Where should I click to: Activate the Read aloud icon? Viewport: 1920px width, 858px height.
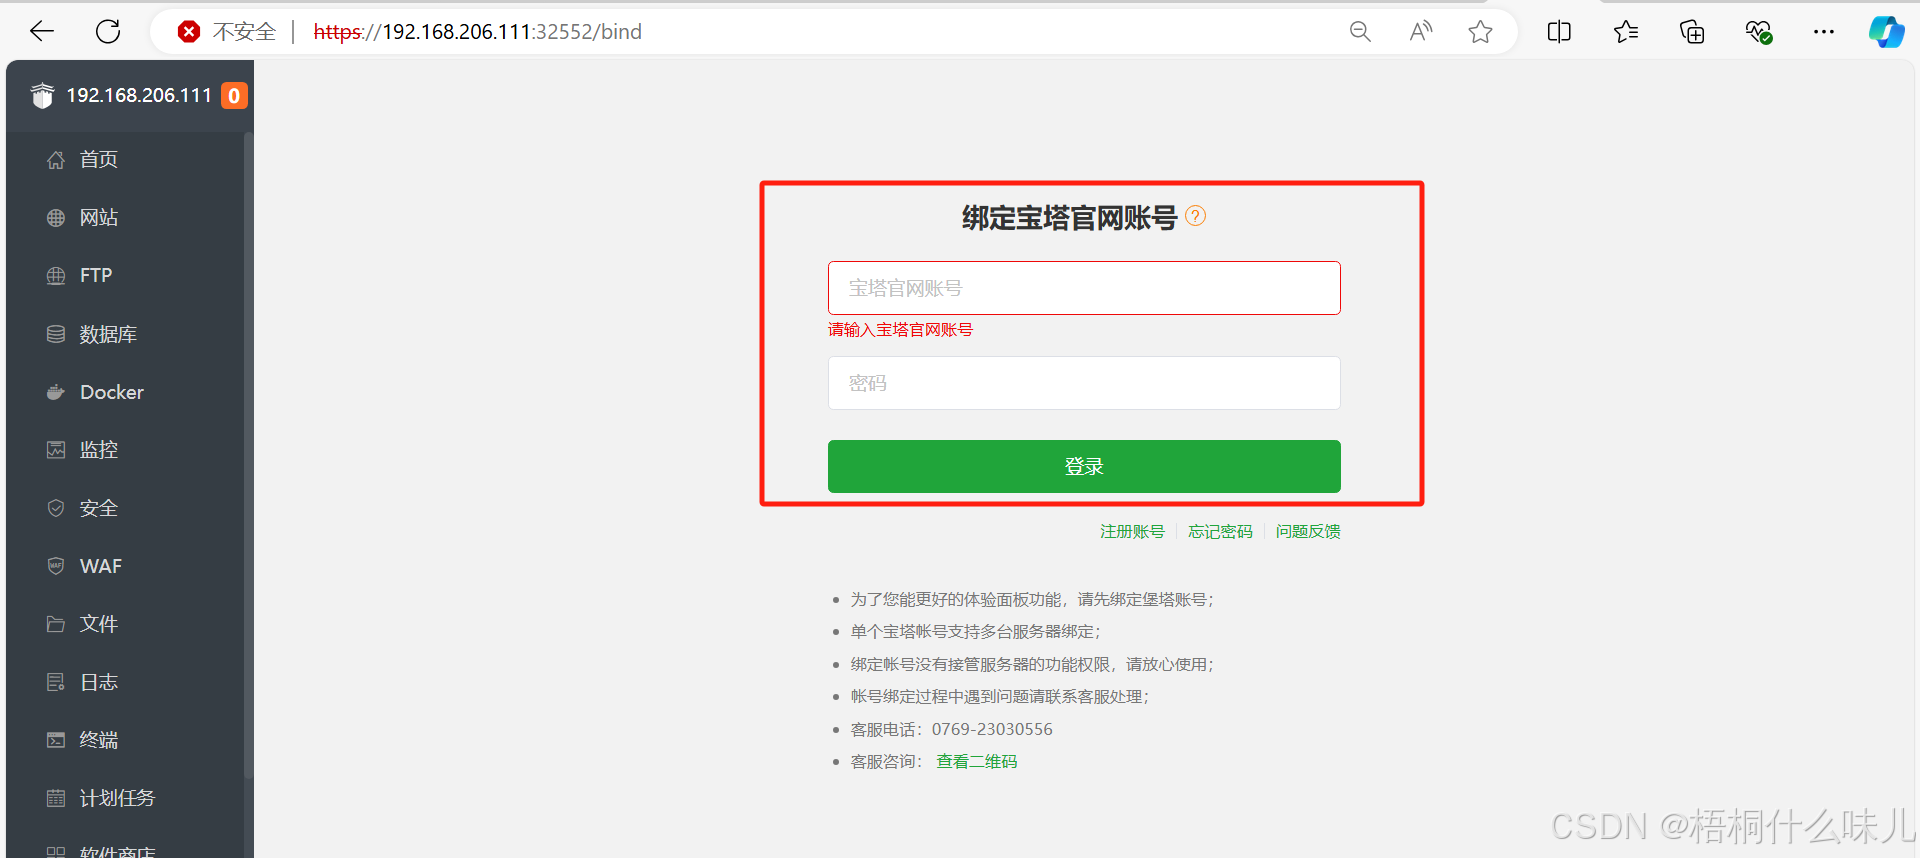coord(1420,32)
